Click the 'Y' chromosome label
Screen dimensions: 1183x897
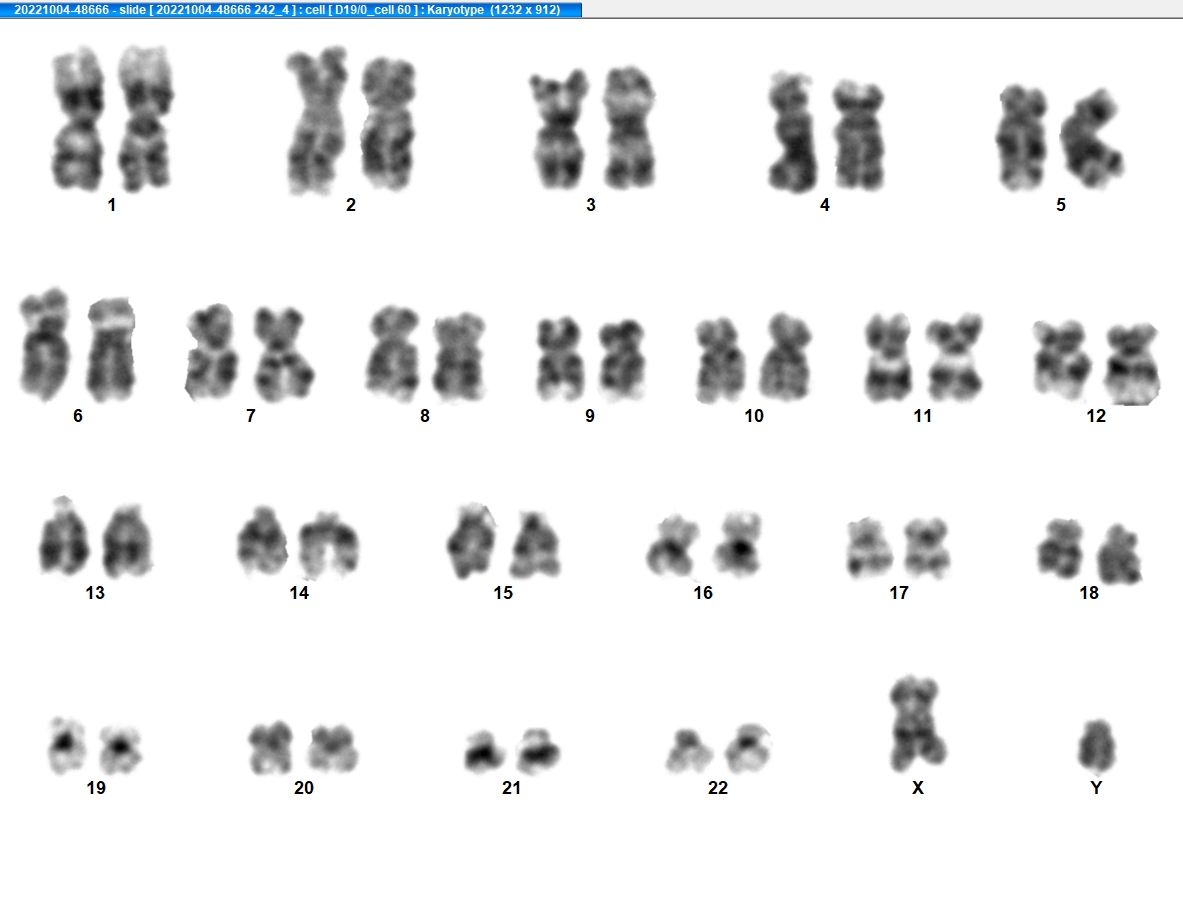(1096, 788)
